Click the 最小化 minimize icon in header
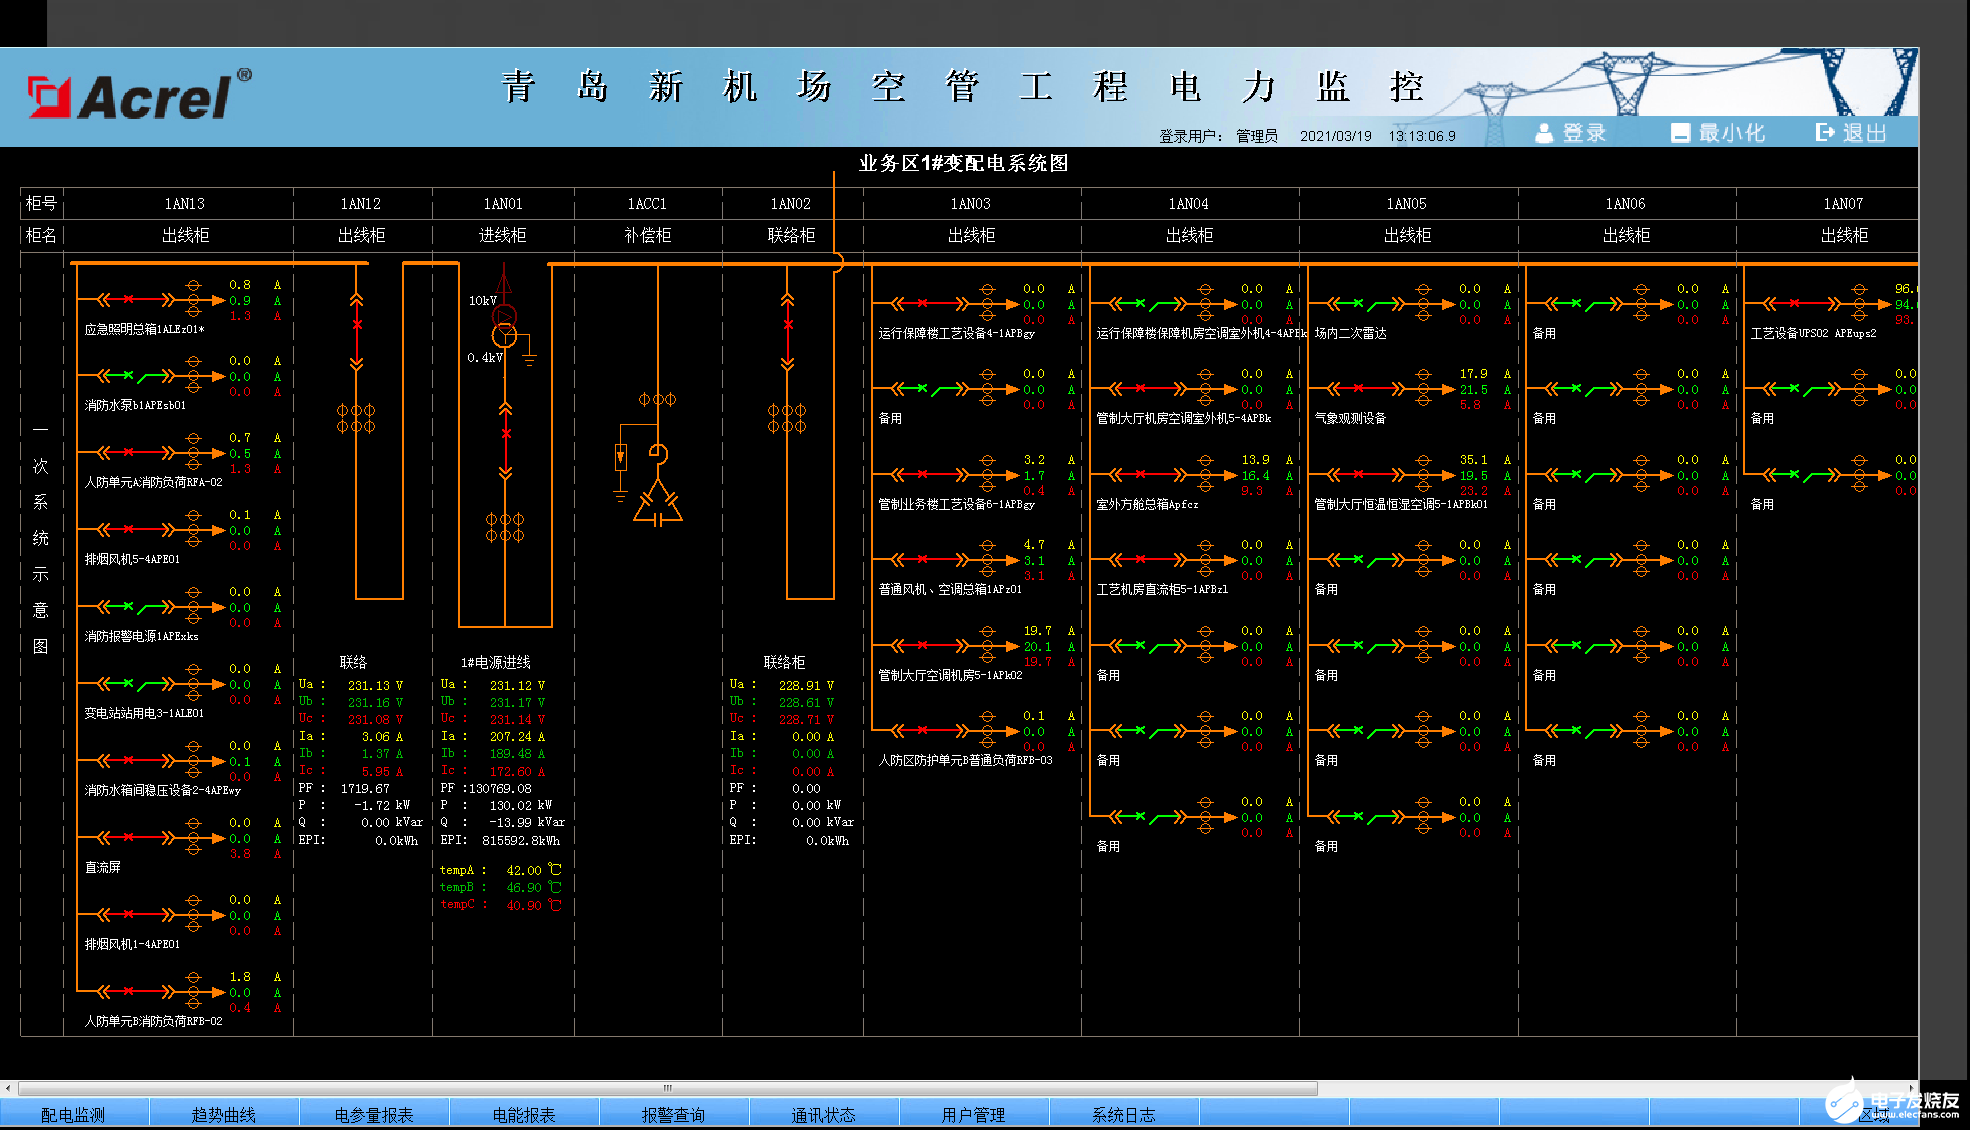This screenshot has width=1970, height=1130. (1680, 133)
